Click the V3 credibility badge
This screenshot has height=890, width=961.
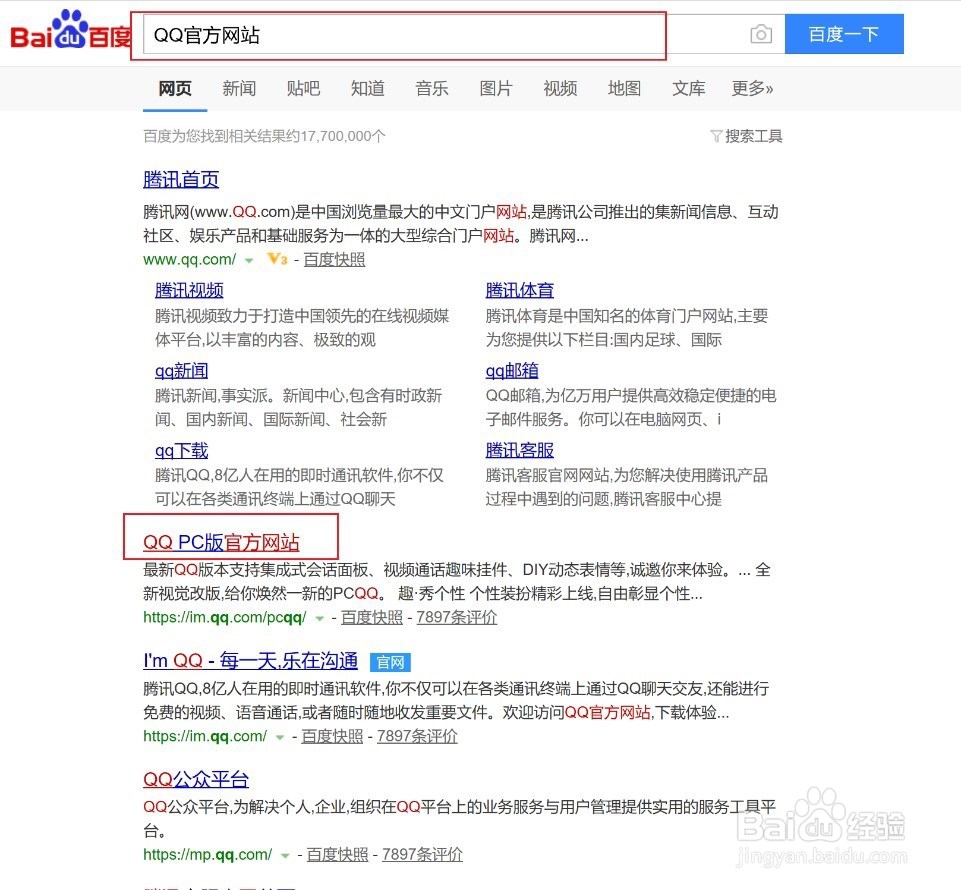(x=277, y=259)
